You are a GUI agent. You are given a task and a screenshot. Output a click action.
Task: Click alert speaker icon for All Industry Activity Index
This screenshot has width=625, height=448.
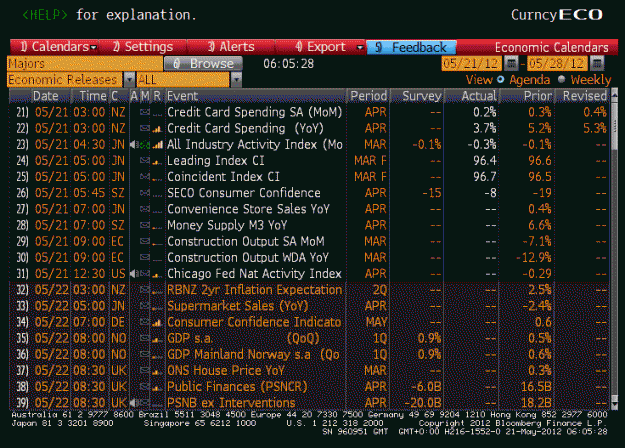coord(133,145)
